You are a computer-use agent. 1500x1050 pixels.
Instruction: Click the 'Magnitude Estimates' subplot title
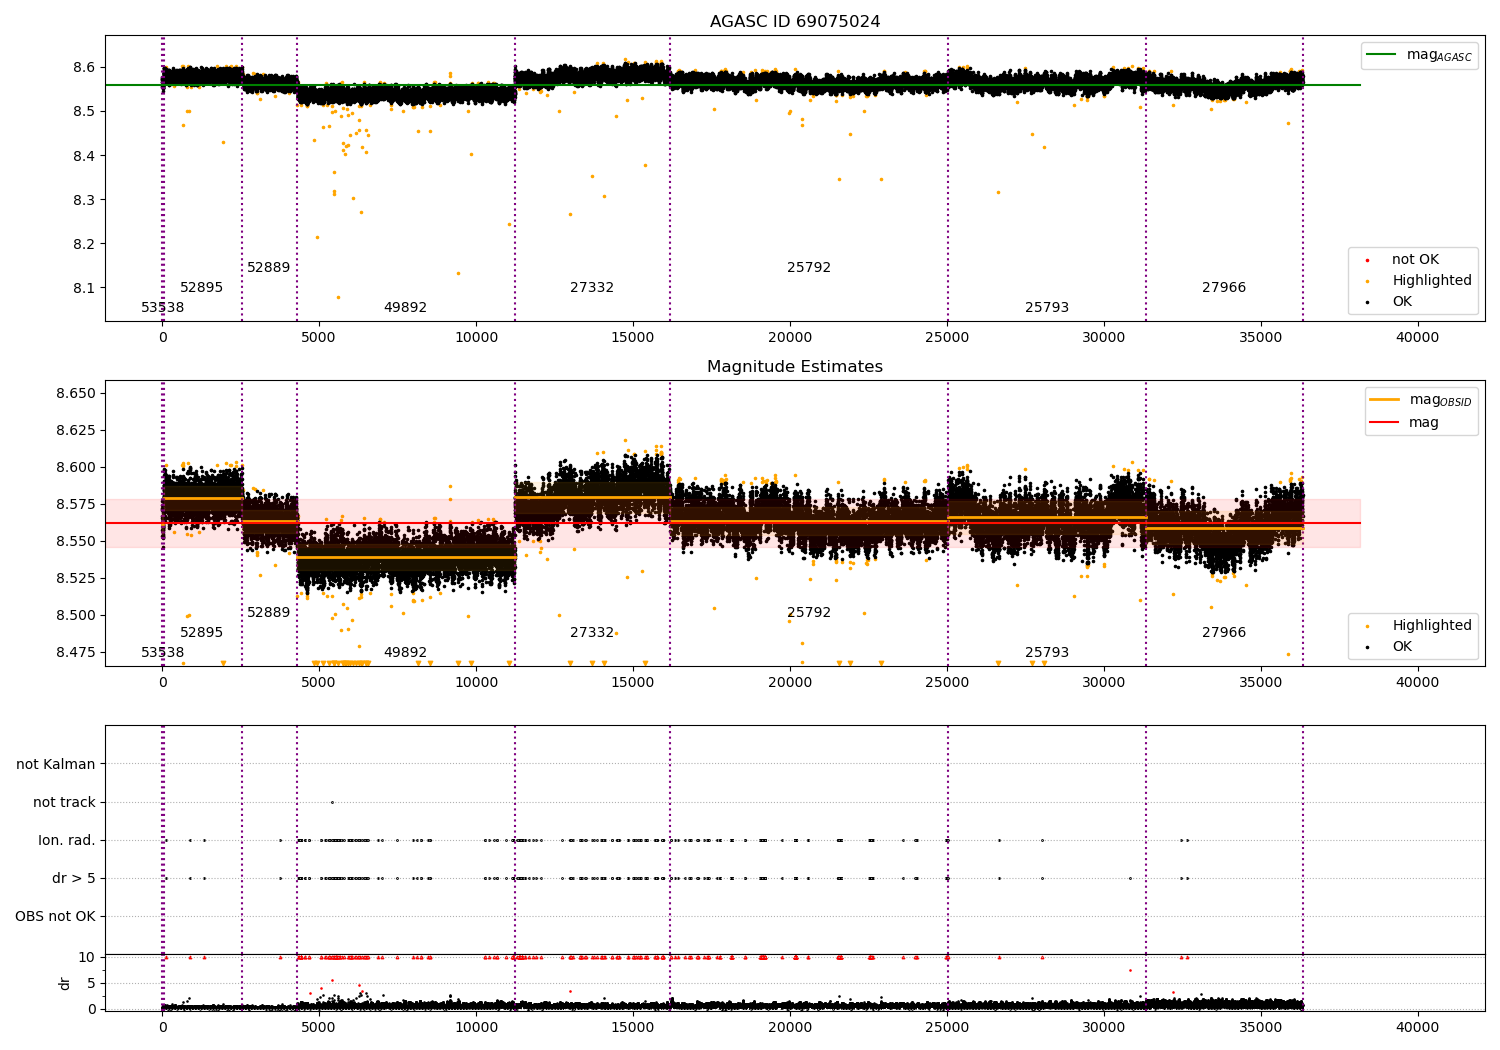795,367
